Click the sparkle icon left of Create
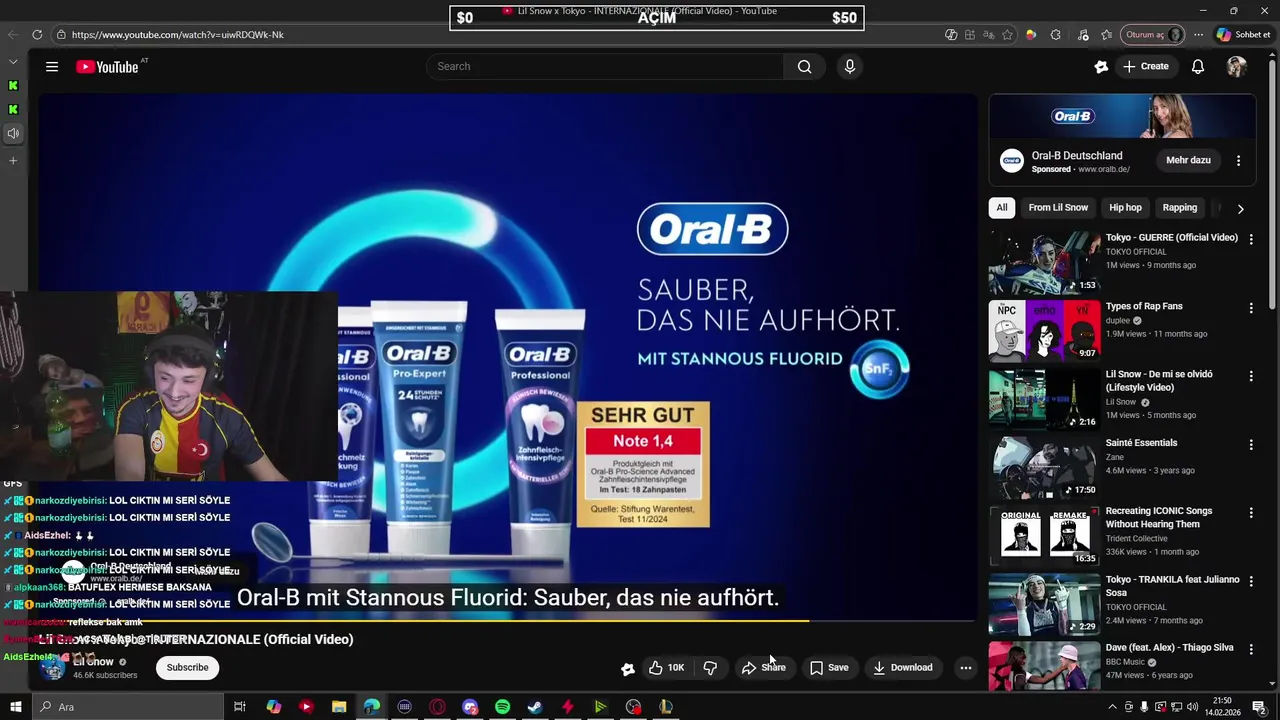The width and height of the screenshot is (1280, 720). (x=1101, y=67)
